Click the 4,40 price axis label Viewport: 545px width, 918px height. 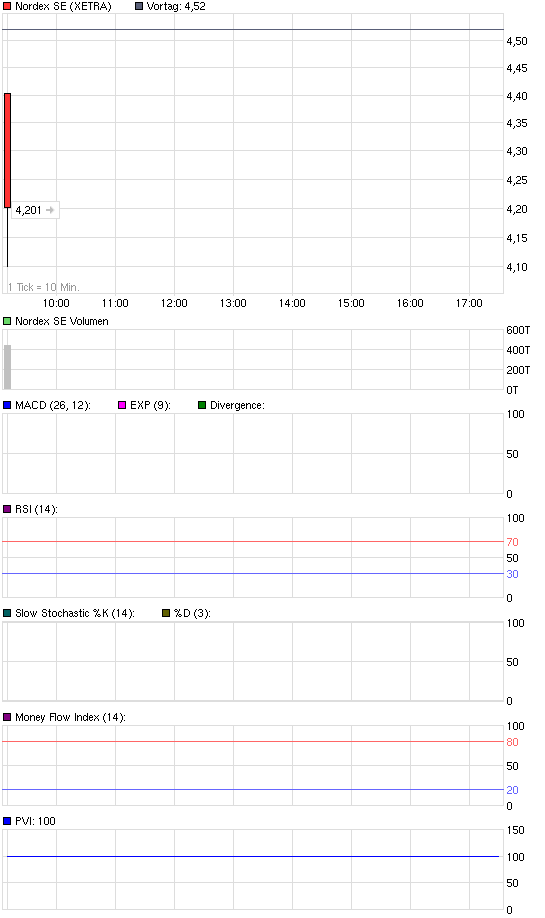[x=517, y=96]
